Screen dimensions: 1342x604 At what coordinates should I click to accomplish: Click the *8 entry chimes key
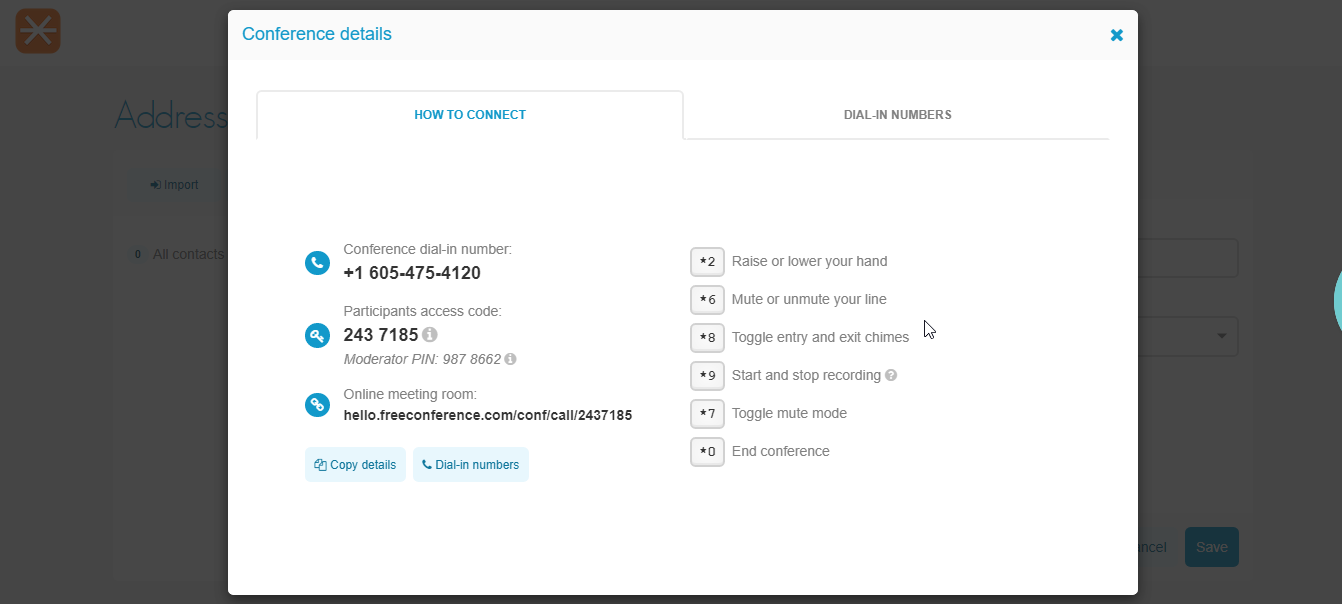(707, 338)
